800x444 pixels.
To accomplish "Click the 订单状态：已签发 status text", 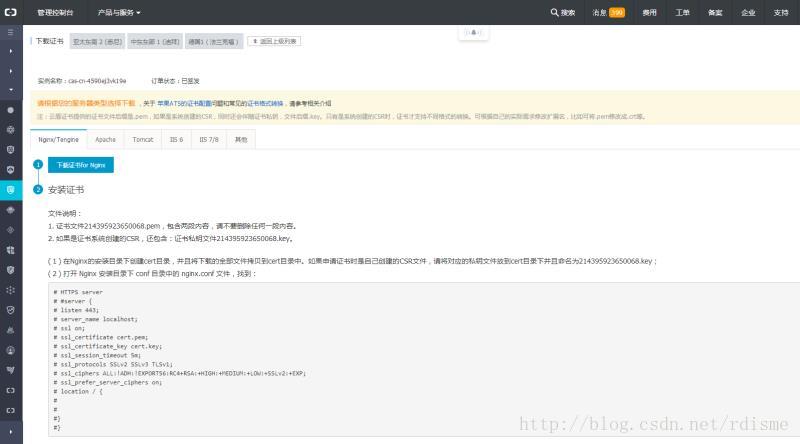I will (x=175, y=81).
